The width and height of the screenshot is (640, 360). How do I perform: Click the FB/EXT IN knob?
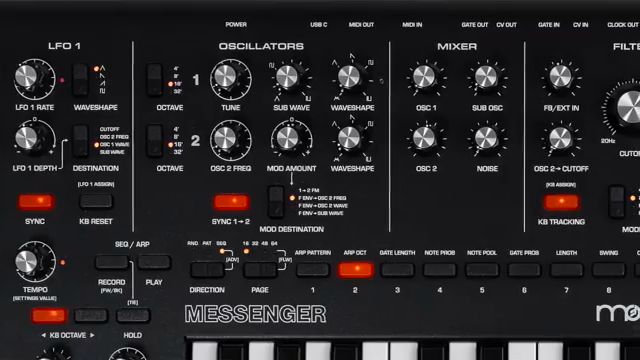pos(561,77)
